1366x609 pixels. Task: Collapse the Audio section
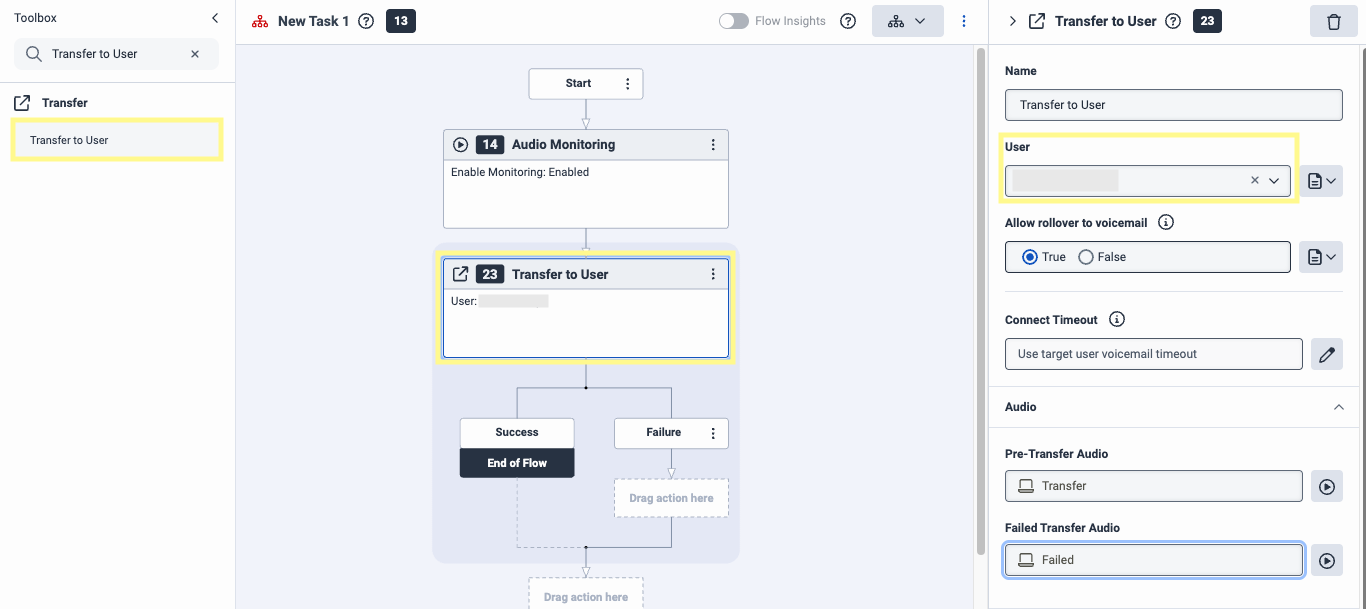[x=1338, y=407]
